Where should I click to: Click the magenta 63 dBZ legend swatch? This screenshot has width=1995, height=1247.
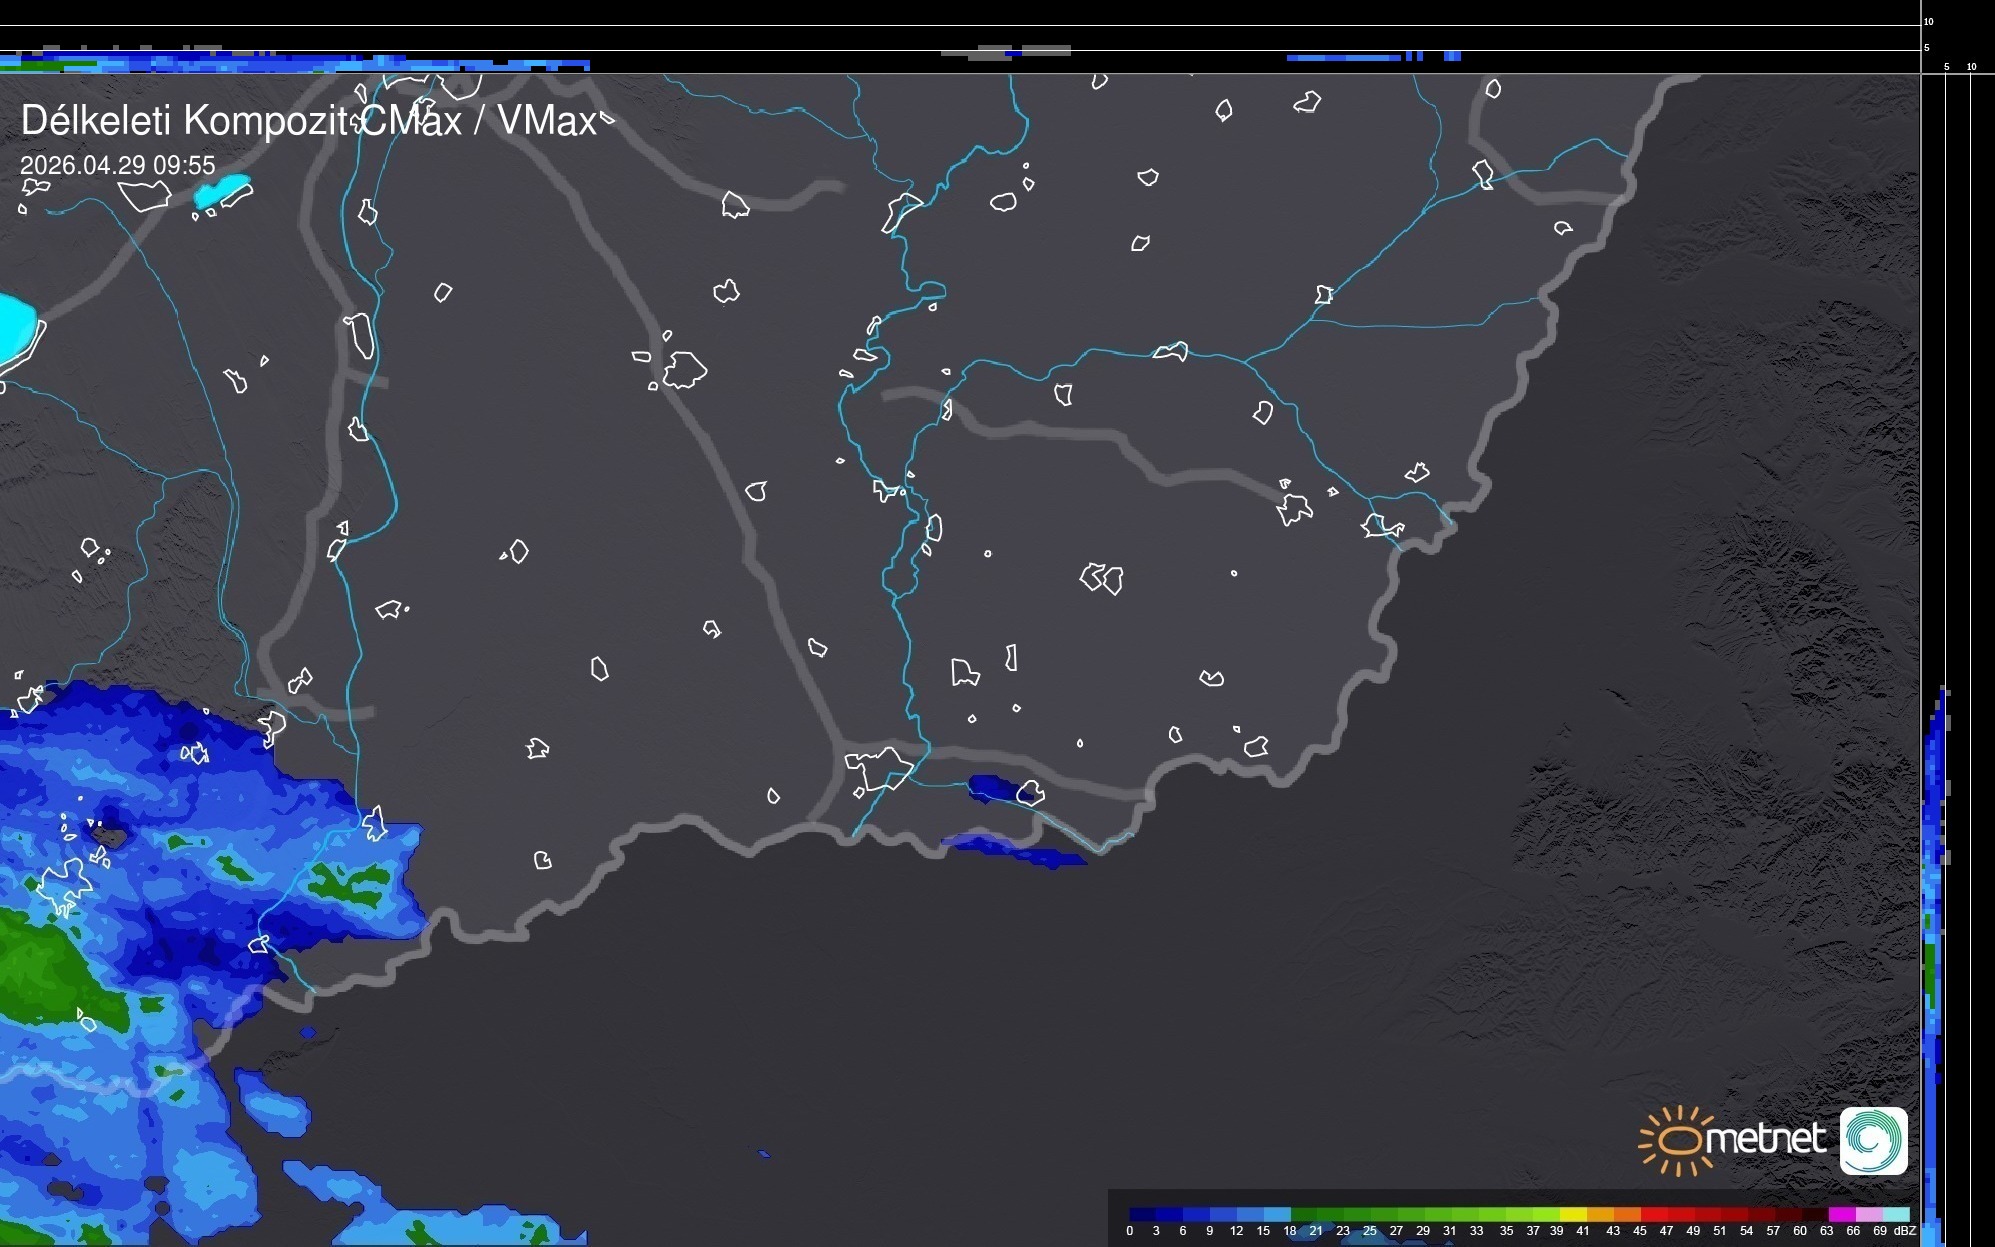pos(1841,1215)
